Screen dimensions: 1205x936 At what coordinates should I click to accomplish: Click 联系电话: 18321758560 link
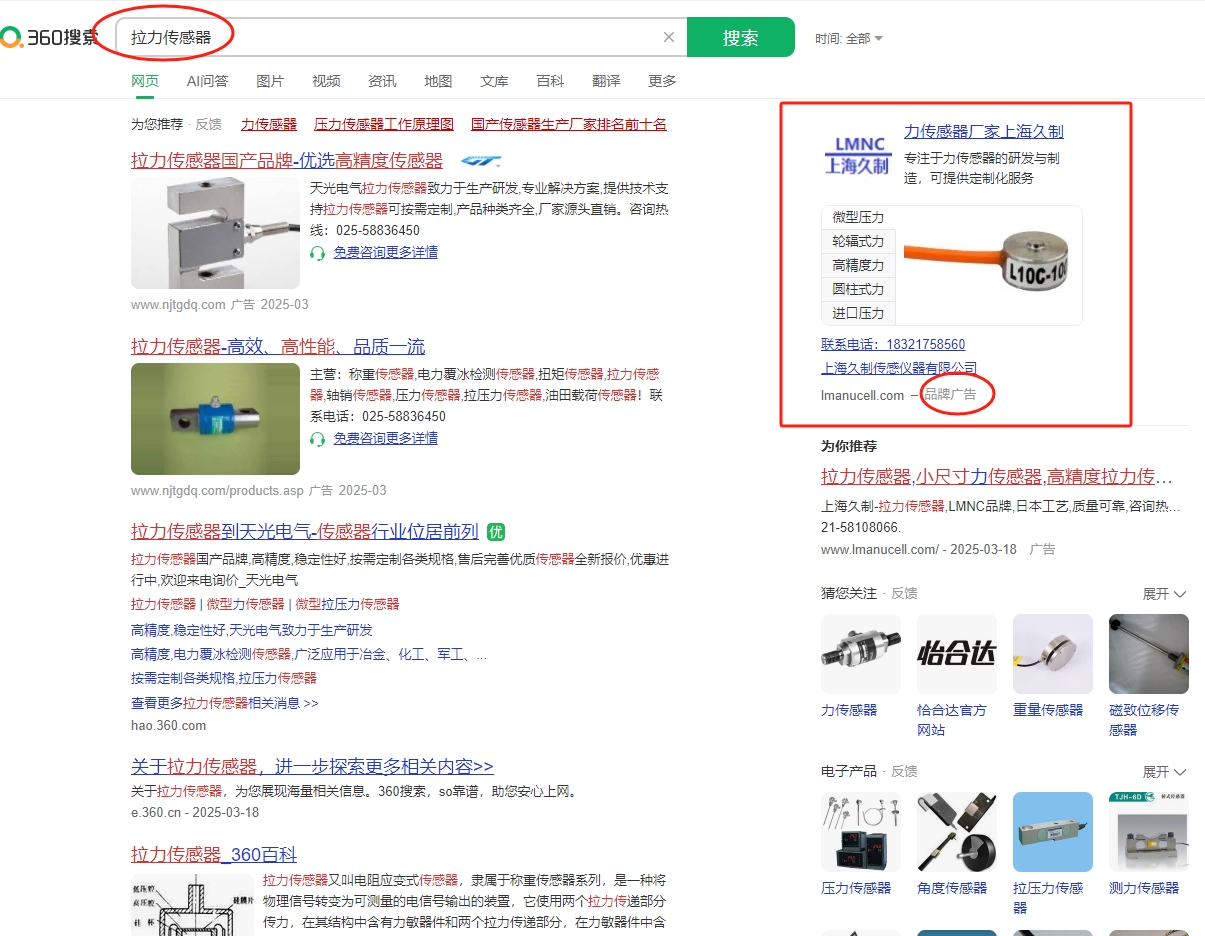(x=893, y=344)
